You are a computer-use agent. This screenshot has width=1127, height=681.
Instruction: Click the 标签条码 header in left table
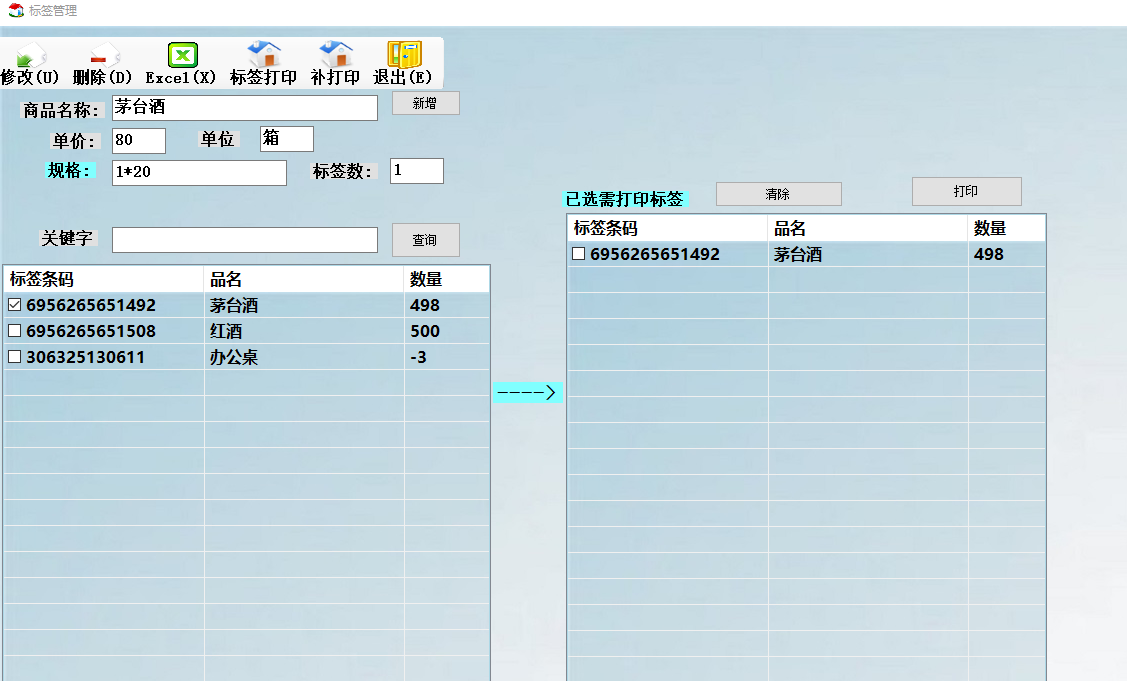104,279
